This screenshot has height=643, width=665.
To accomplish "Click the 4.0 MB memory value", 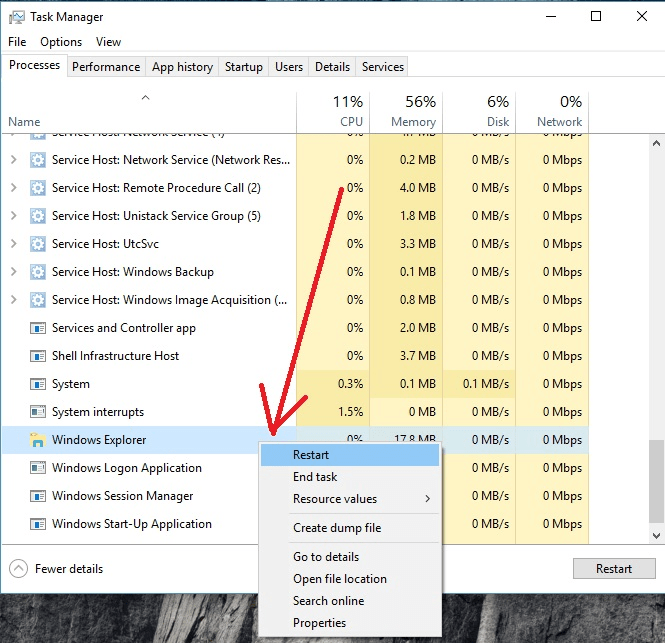I will point(418,188).
